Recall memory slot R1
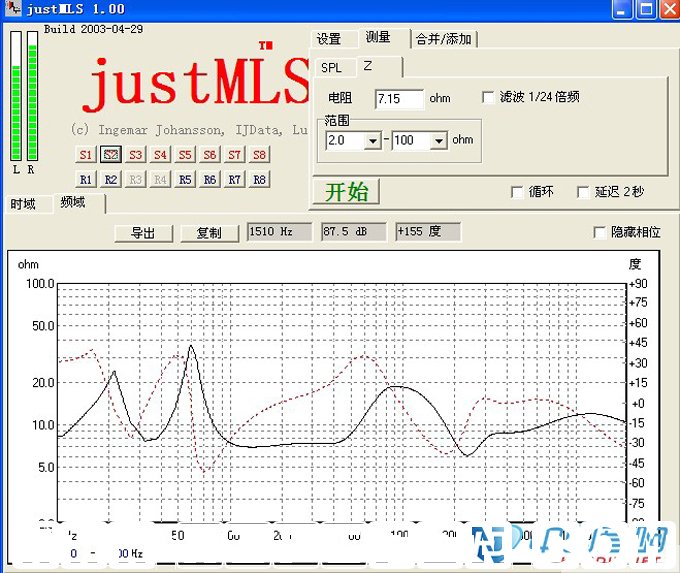680x573 pixels. (x=85, y=179)
